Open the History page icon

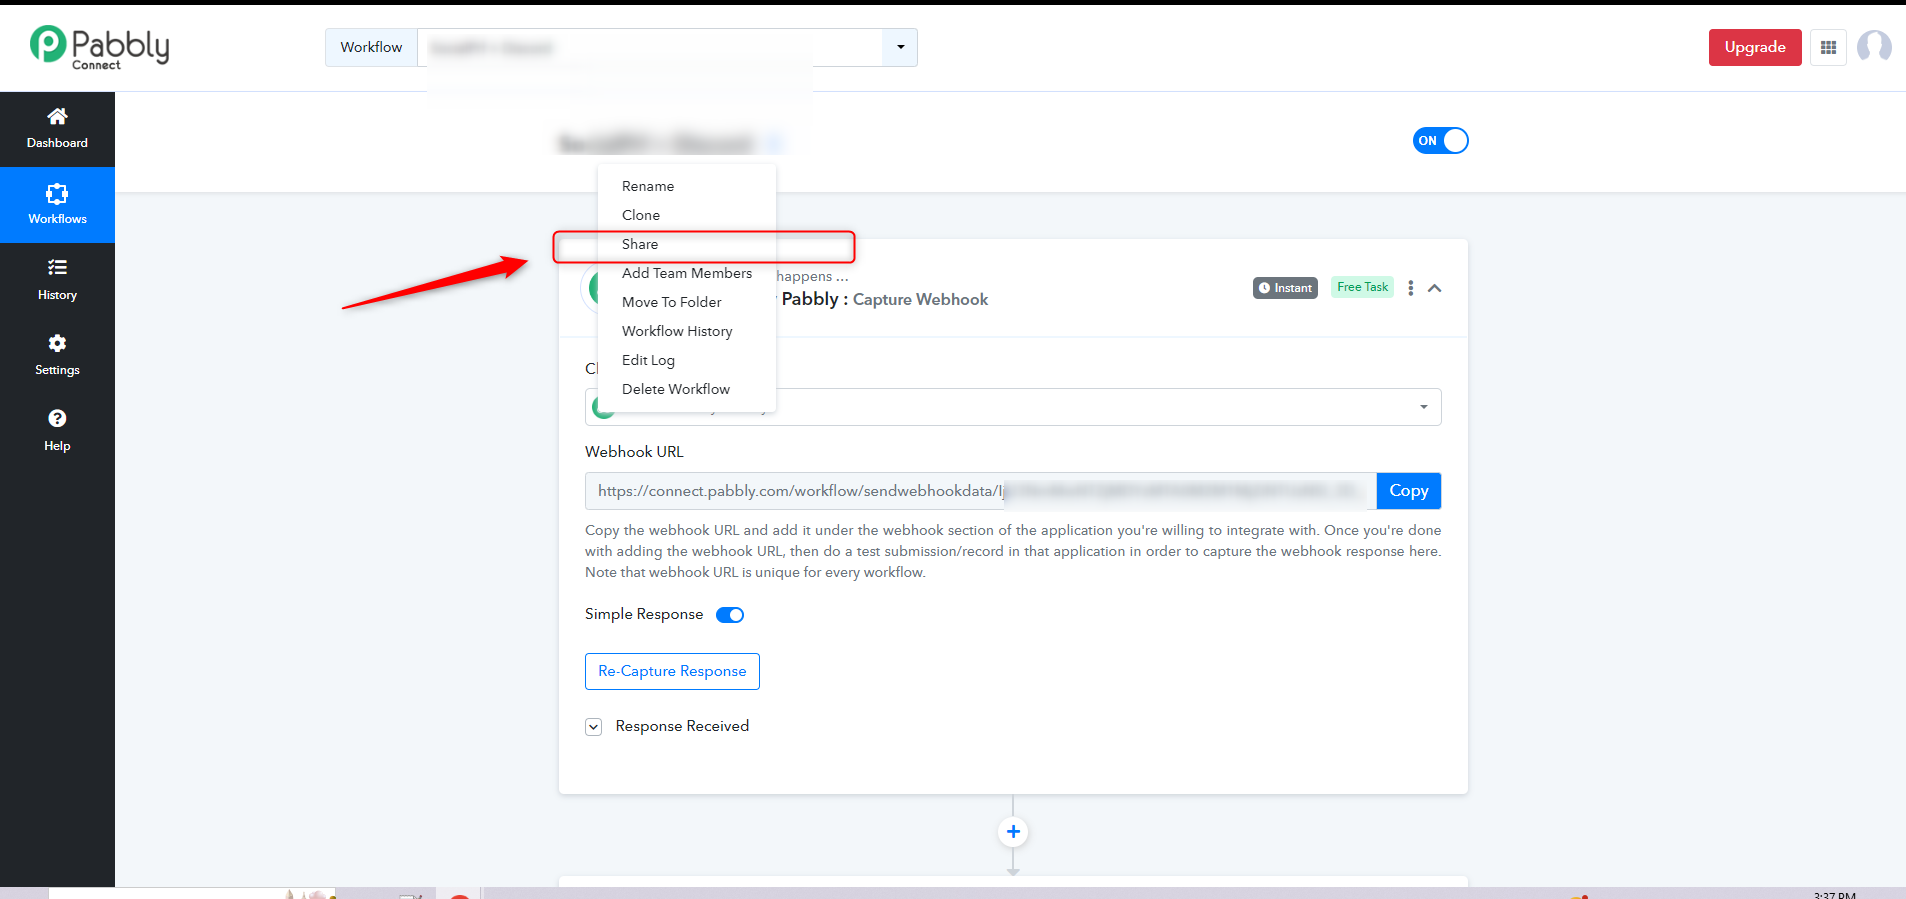click(57, 268)
